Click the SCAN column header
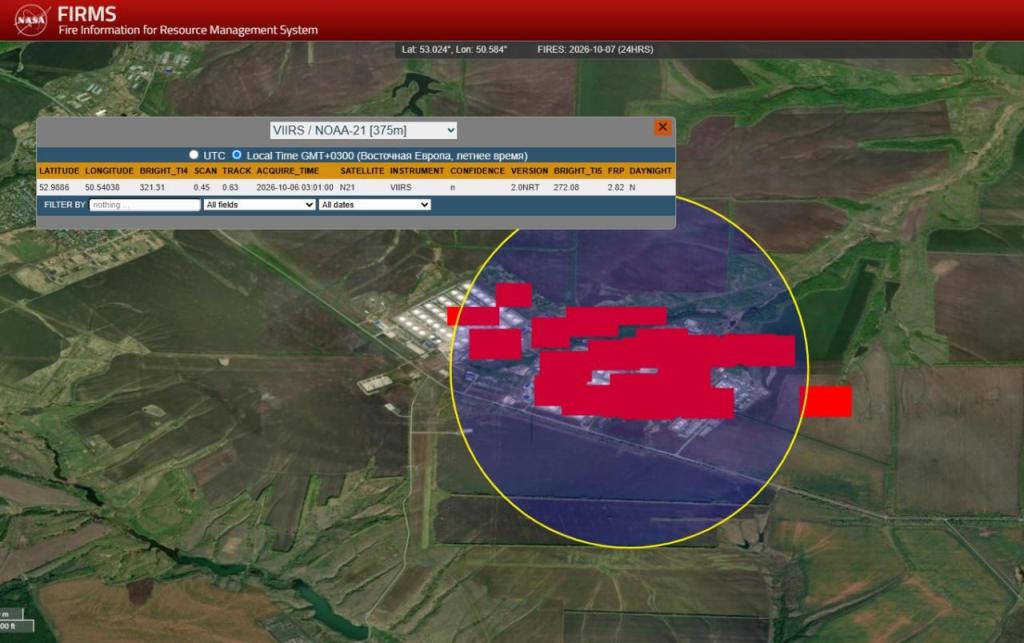The width and height of the screenshot is (1024, 643). pos(205,171)
